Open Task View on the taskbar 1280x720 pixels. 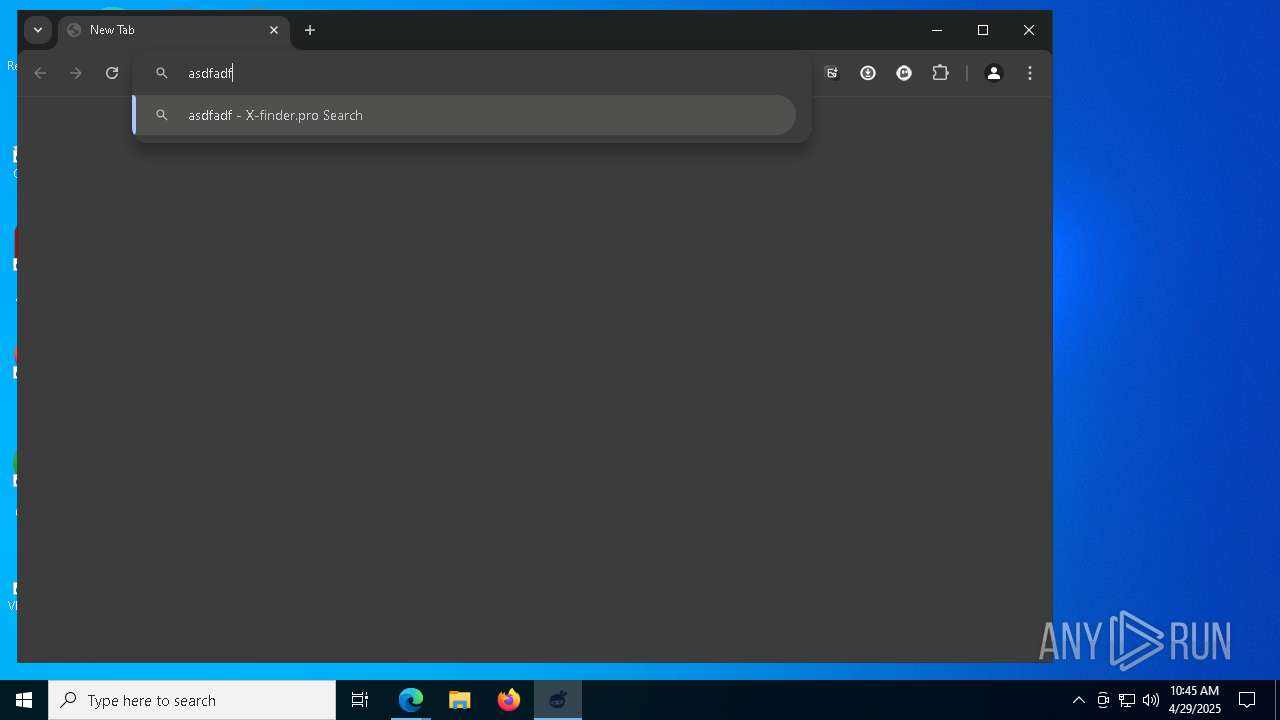[360, 700]
